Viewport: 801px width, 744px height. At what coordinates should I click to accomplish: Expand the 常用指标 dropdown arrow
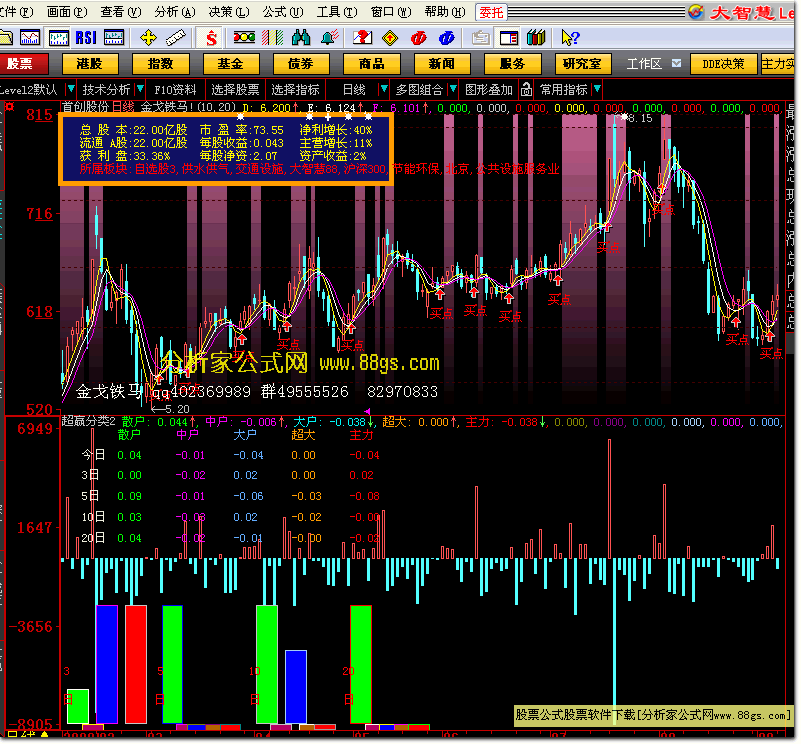pos(597,90)
